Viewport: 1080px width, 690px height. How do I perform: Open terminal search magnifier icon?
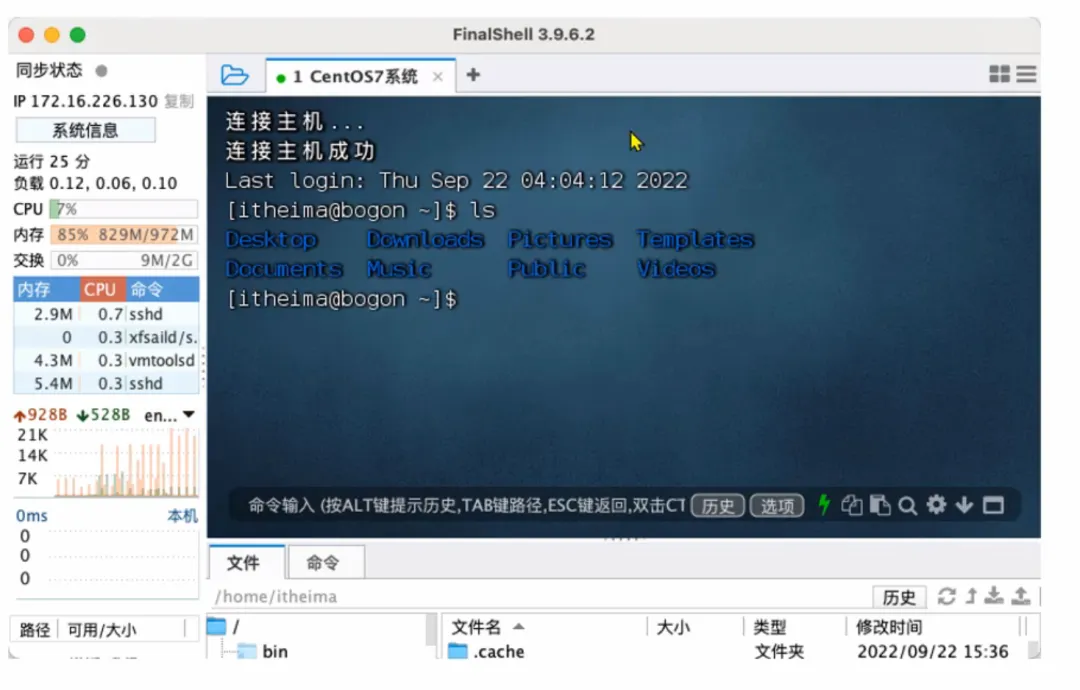coord(908,506)
